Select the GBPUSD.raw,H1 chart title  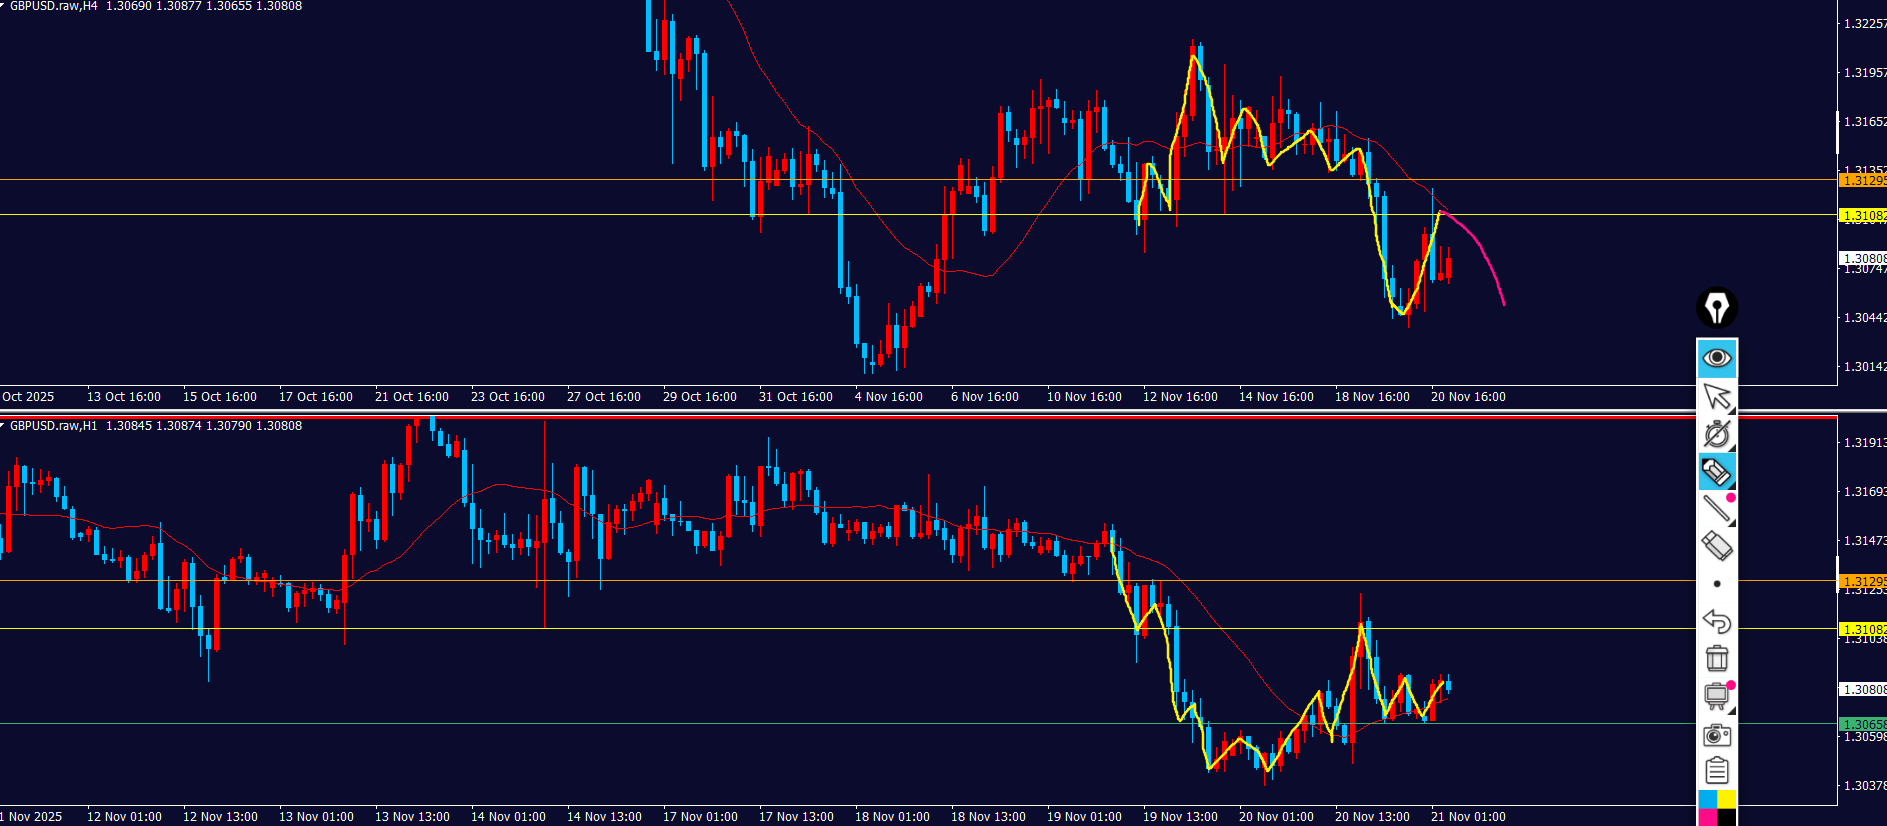54,426
